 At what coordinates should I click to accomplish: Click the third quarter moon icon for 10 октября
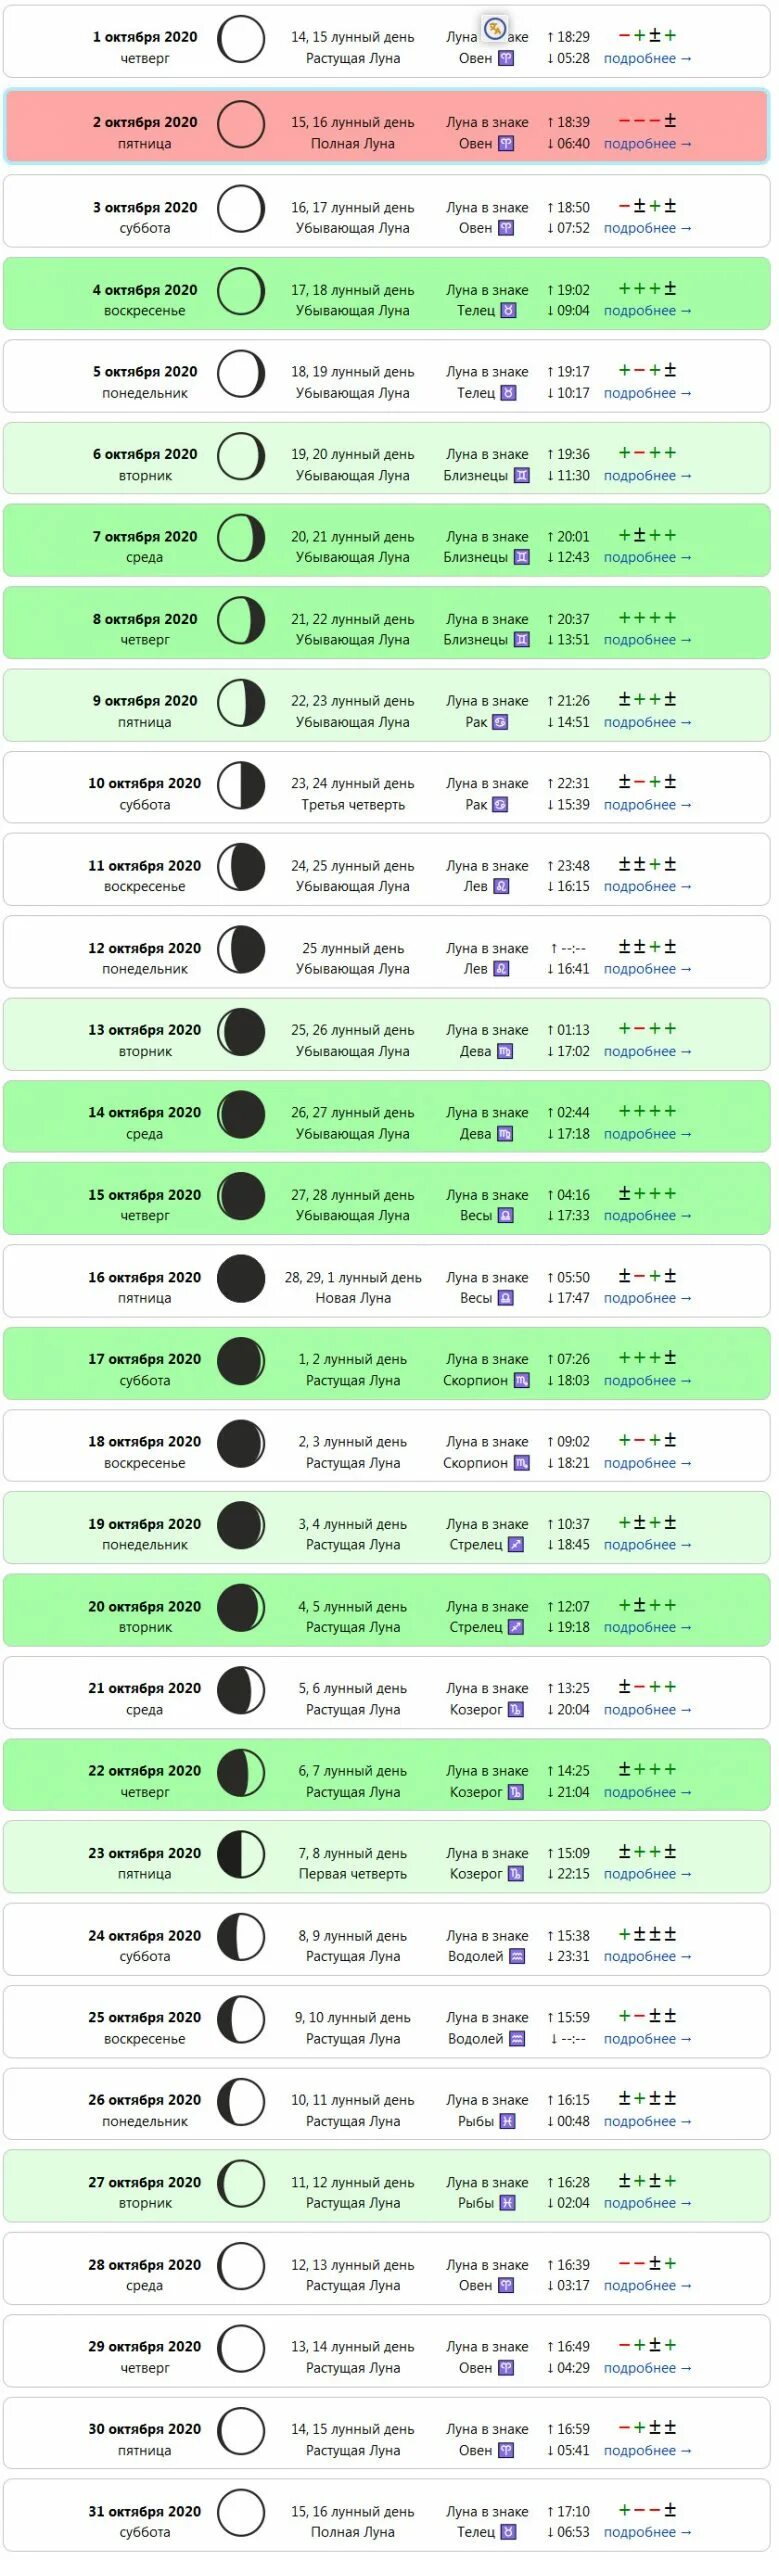coord(241,786)
